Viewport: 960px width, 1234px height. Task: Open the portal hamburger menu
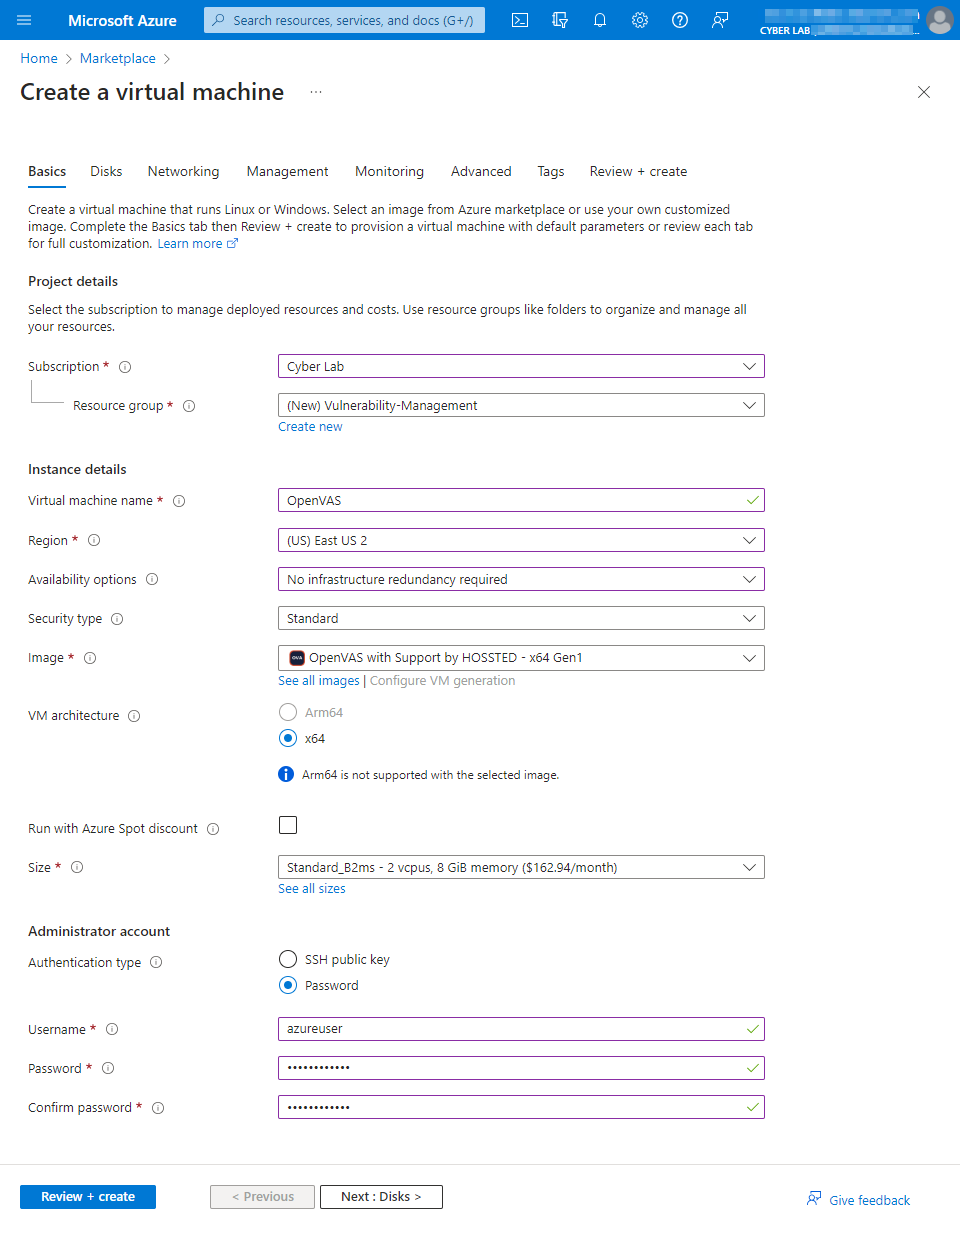click(24, 20)
